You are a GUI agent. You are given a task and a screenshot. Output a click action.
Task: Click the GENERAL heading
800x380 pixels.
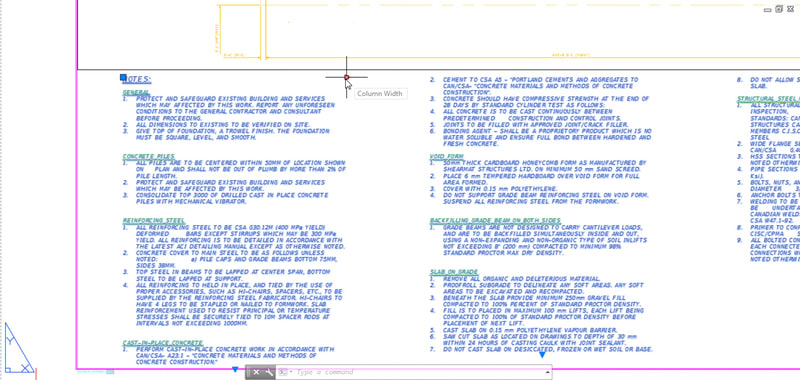(136, 93)
